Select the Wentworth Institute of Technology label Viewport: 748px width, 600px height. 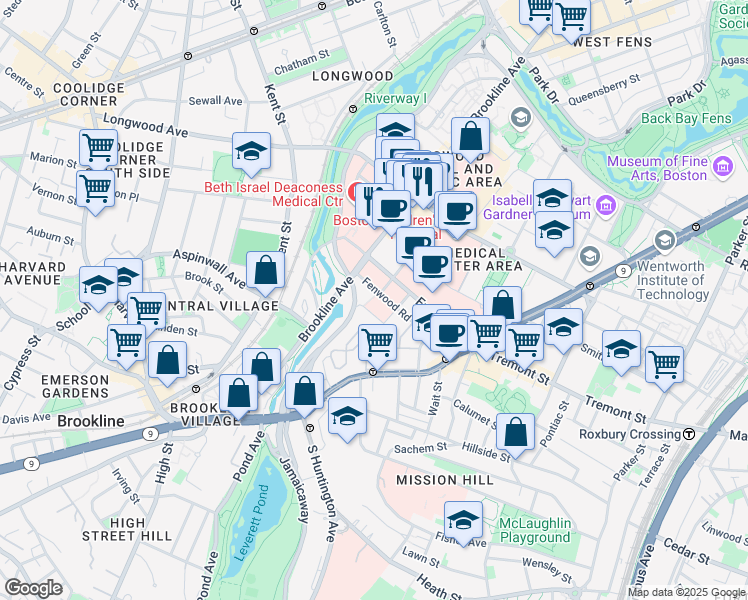coord(673,280)
